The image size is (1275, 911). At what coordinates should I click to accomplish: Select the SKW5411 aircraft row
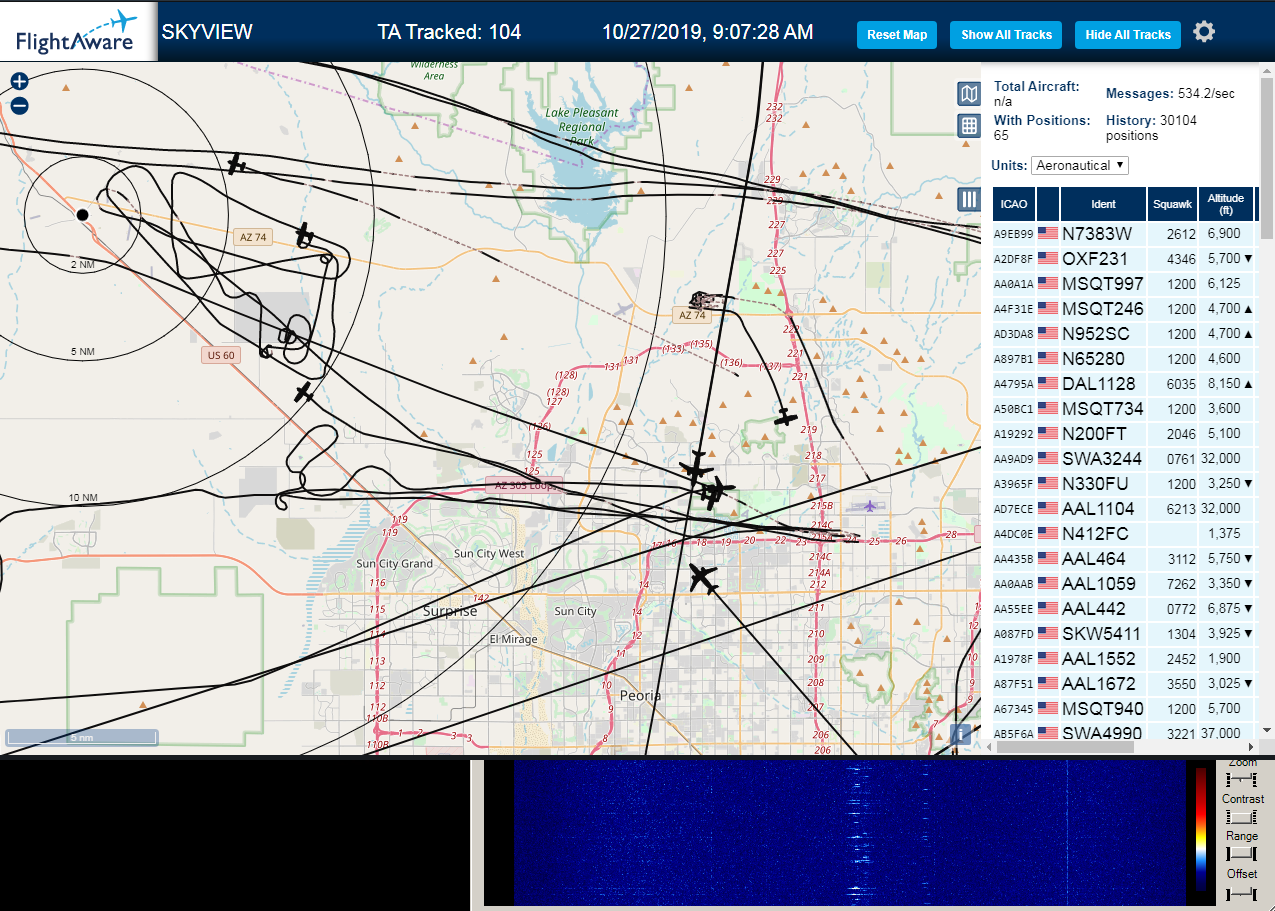1126,634
